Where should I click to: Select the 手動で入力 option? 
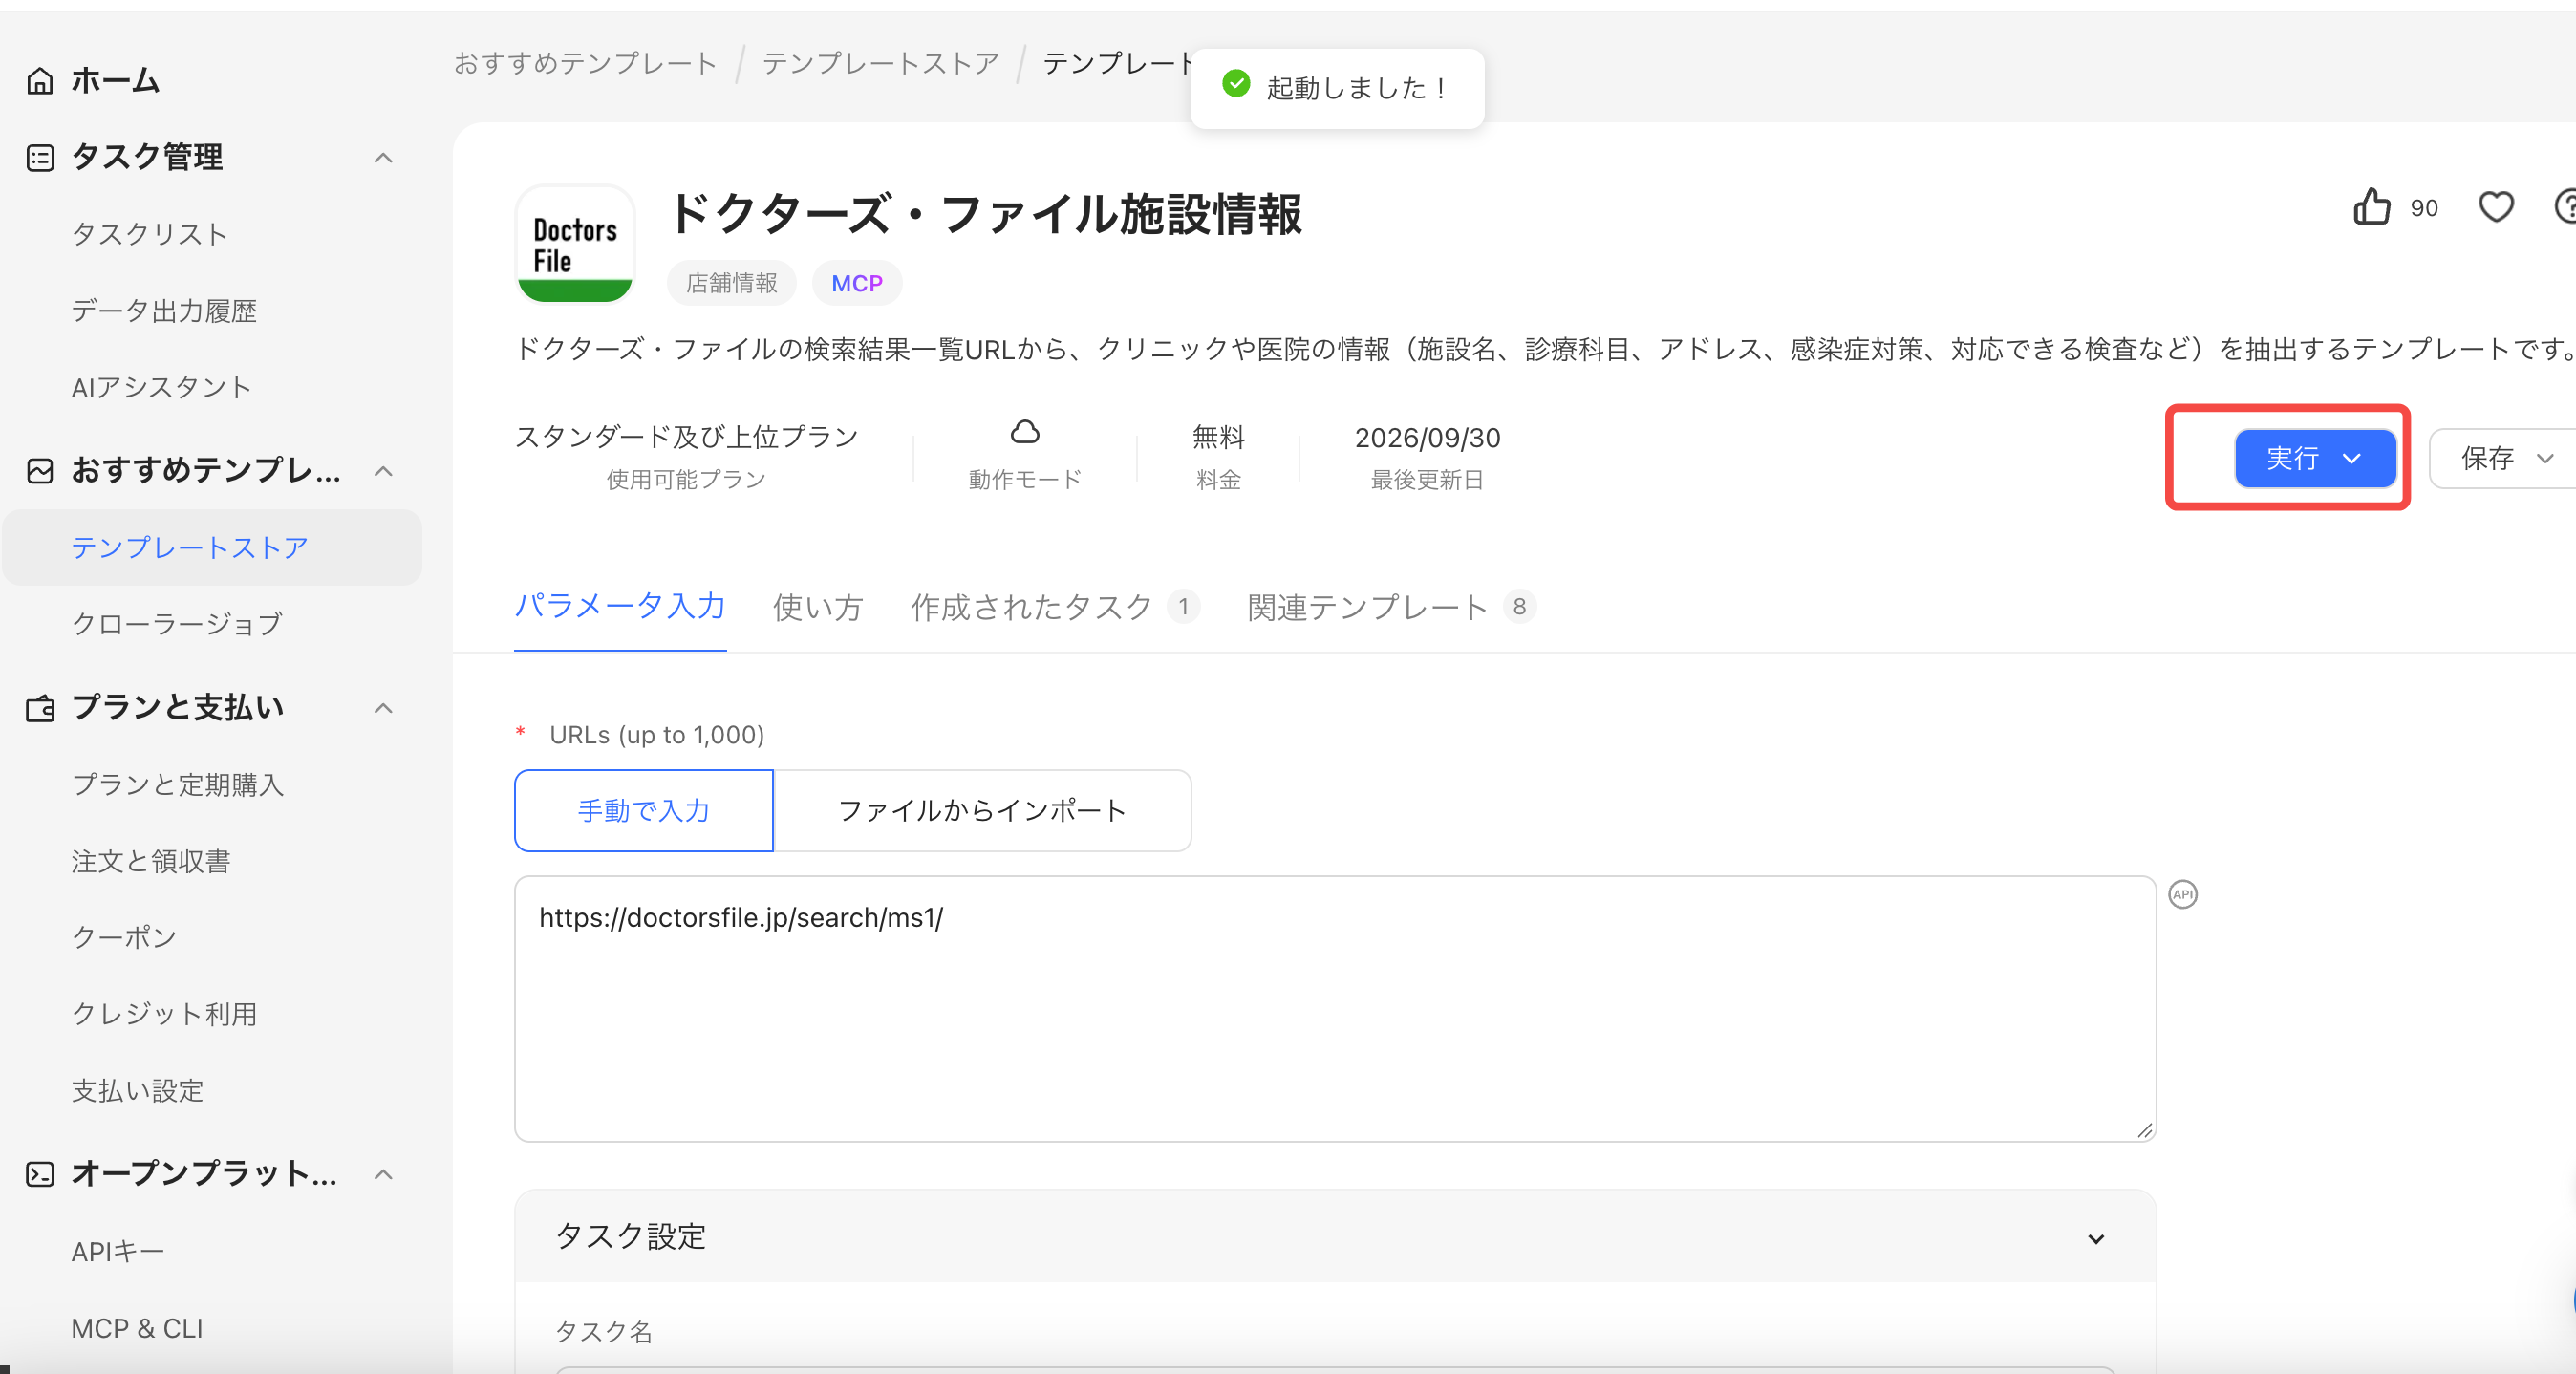click(x=644, y=810)
